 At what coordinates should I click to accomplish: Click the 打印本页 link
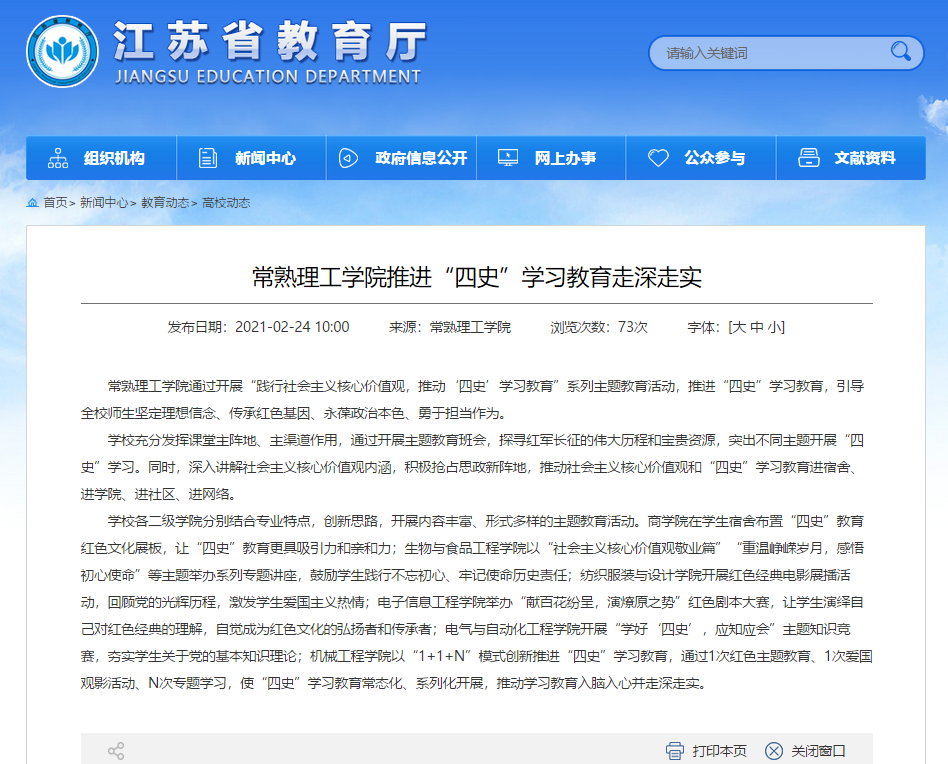[x=719, y=751]
